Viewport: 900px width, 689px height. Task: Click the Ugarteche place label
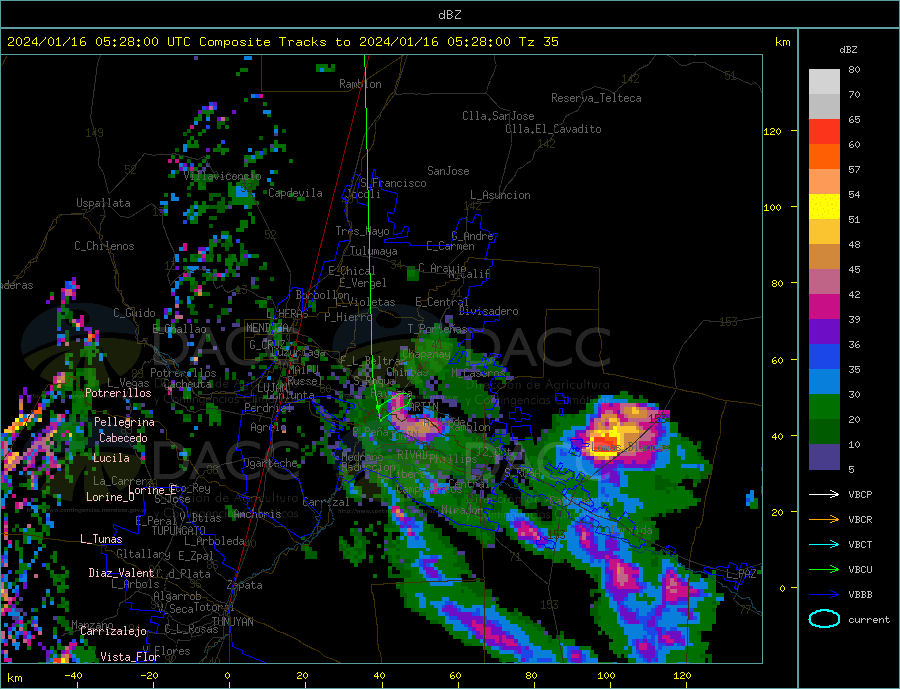point(270,463)
